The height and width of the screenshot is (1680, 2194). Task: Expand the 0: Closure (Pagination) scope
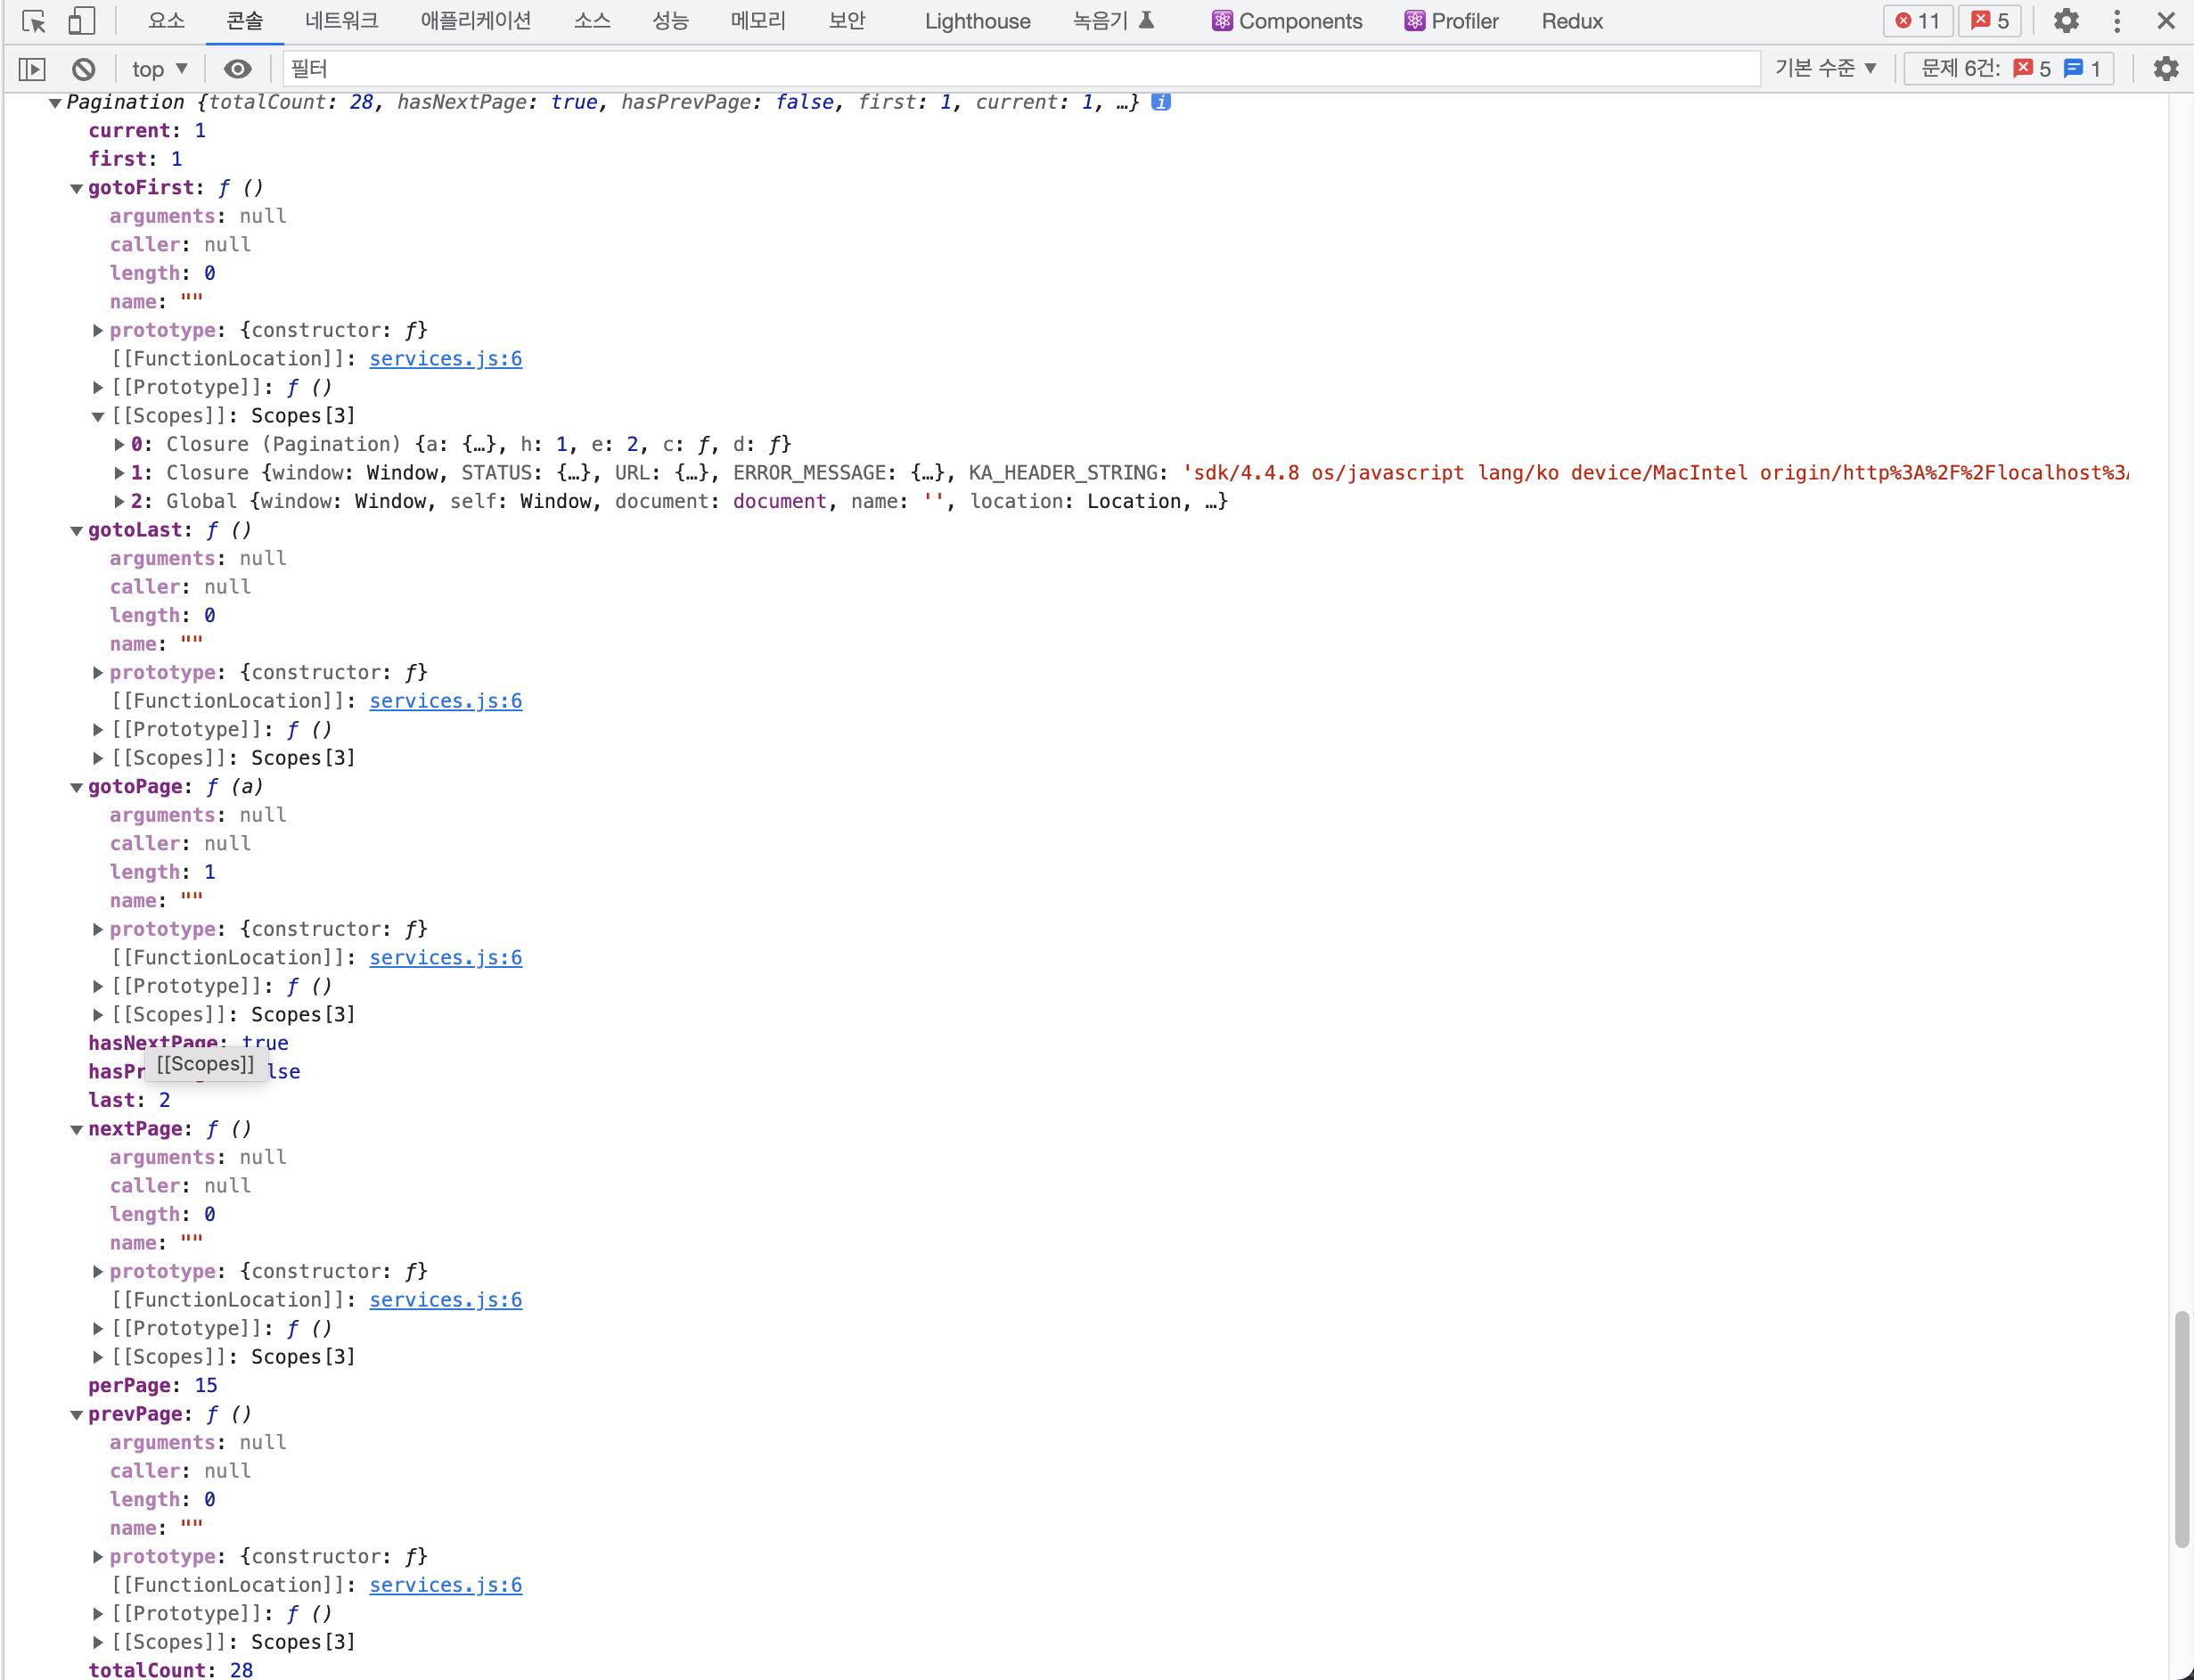pyautogui.click(x=119, y=445)
